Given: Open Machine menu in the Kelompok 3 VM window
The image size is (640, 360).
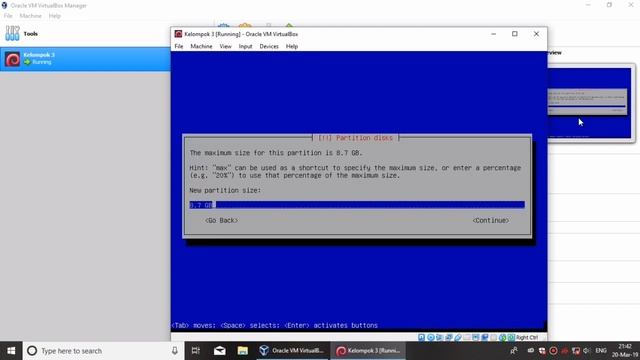Looking at the screenshot, I should tap(201, 46).
